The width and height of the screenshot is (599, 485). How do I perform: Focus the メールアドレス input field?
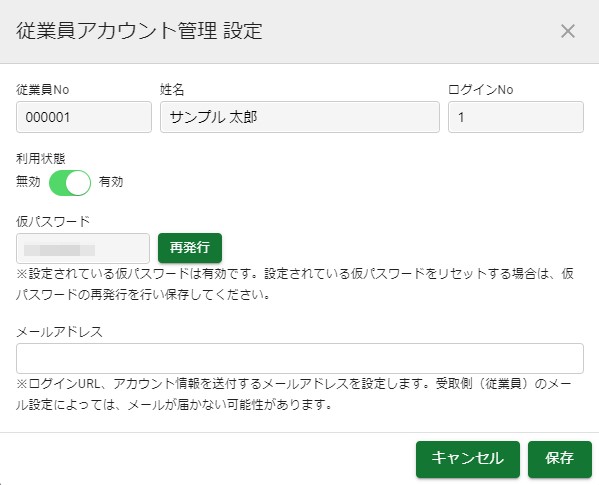pos(300,358)
